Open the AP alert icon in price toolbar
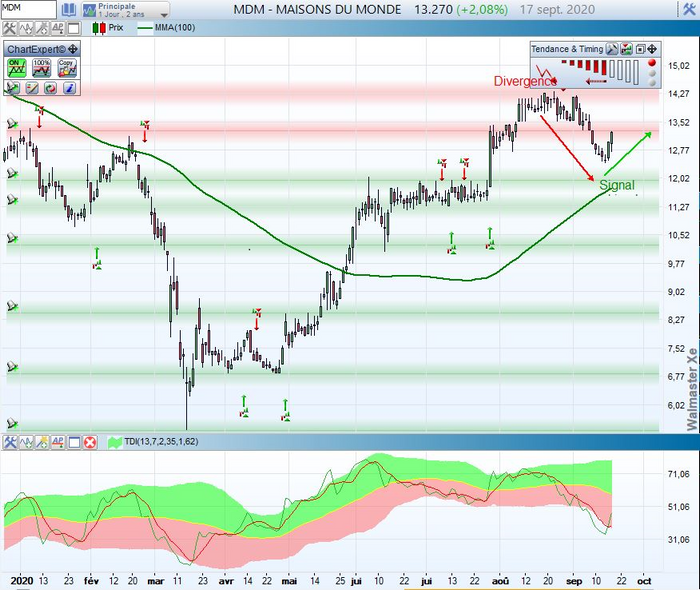The height and width of the screenshot is (590, 700). point(58,28)
